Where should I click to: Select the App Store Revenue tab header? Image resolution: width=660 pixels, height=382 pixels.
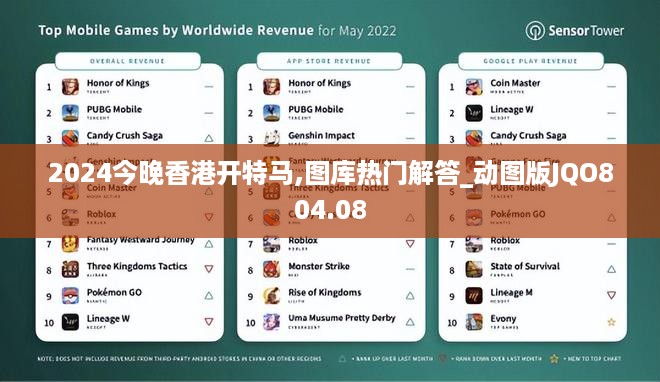point(329,61)
